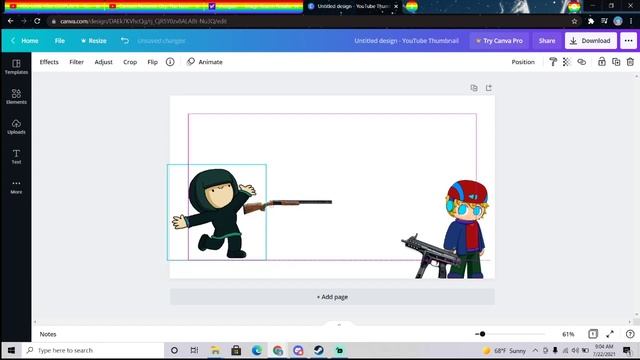
Task: Click the weather 68°F Sunny widget
Action: coord(504,351)
